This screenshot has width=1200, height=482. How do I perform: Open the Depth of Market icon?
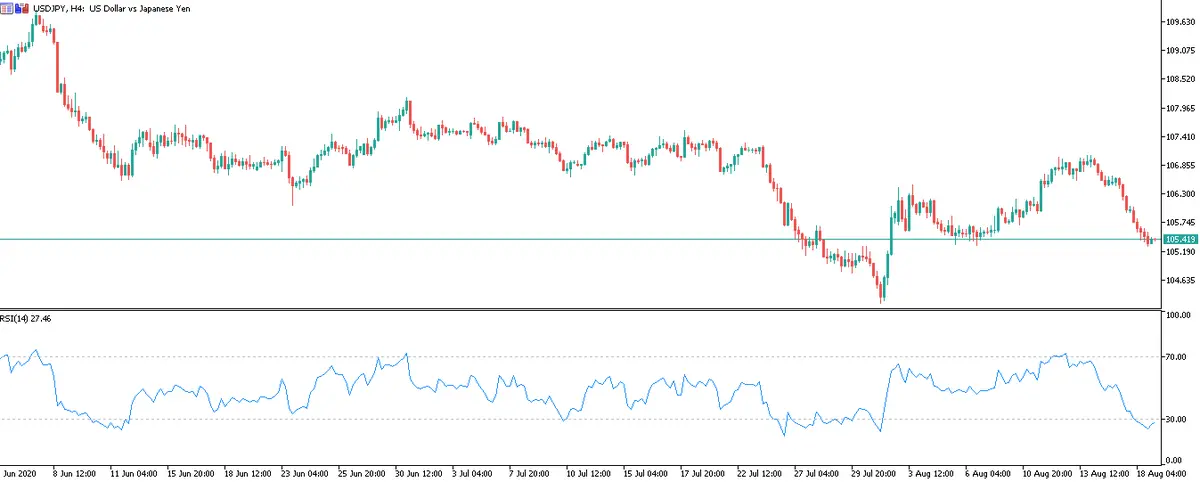[x=21, y=8]
